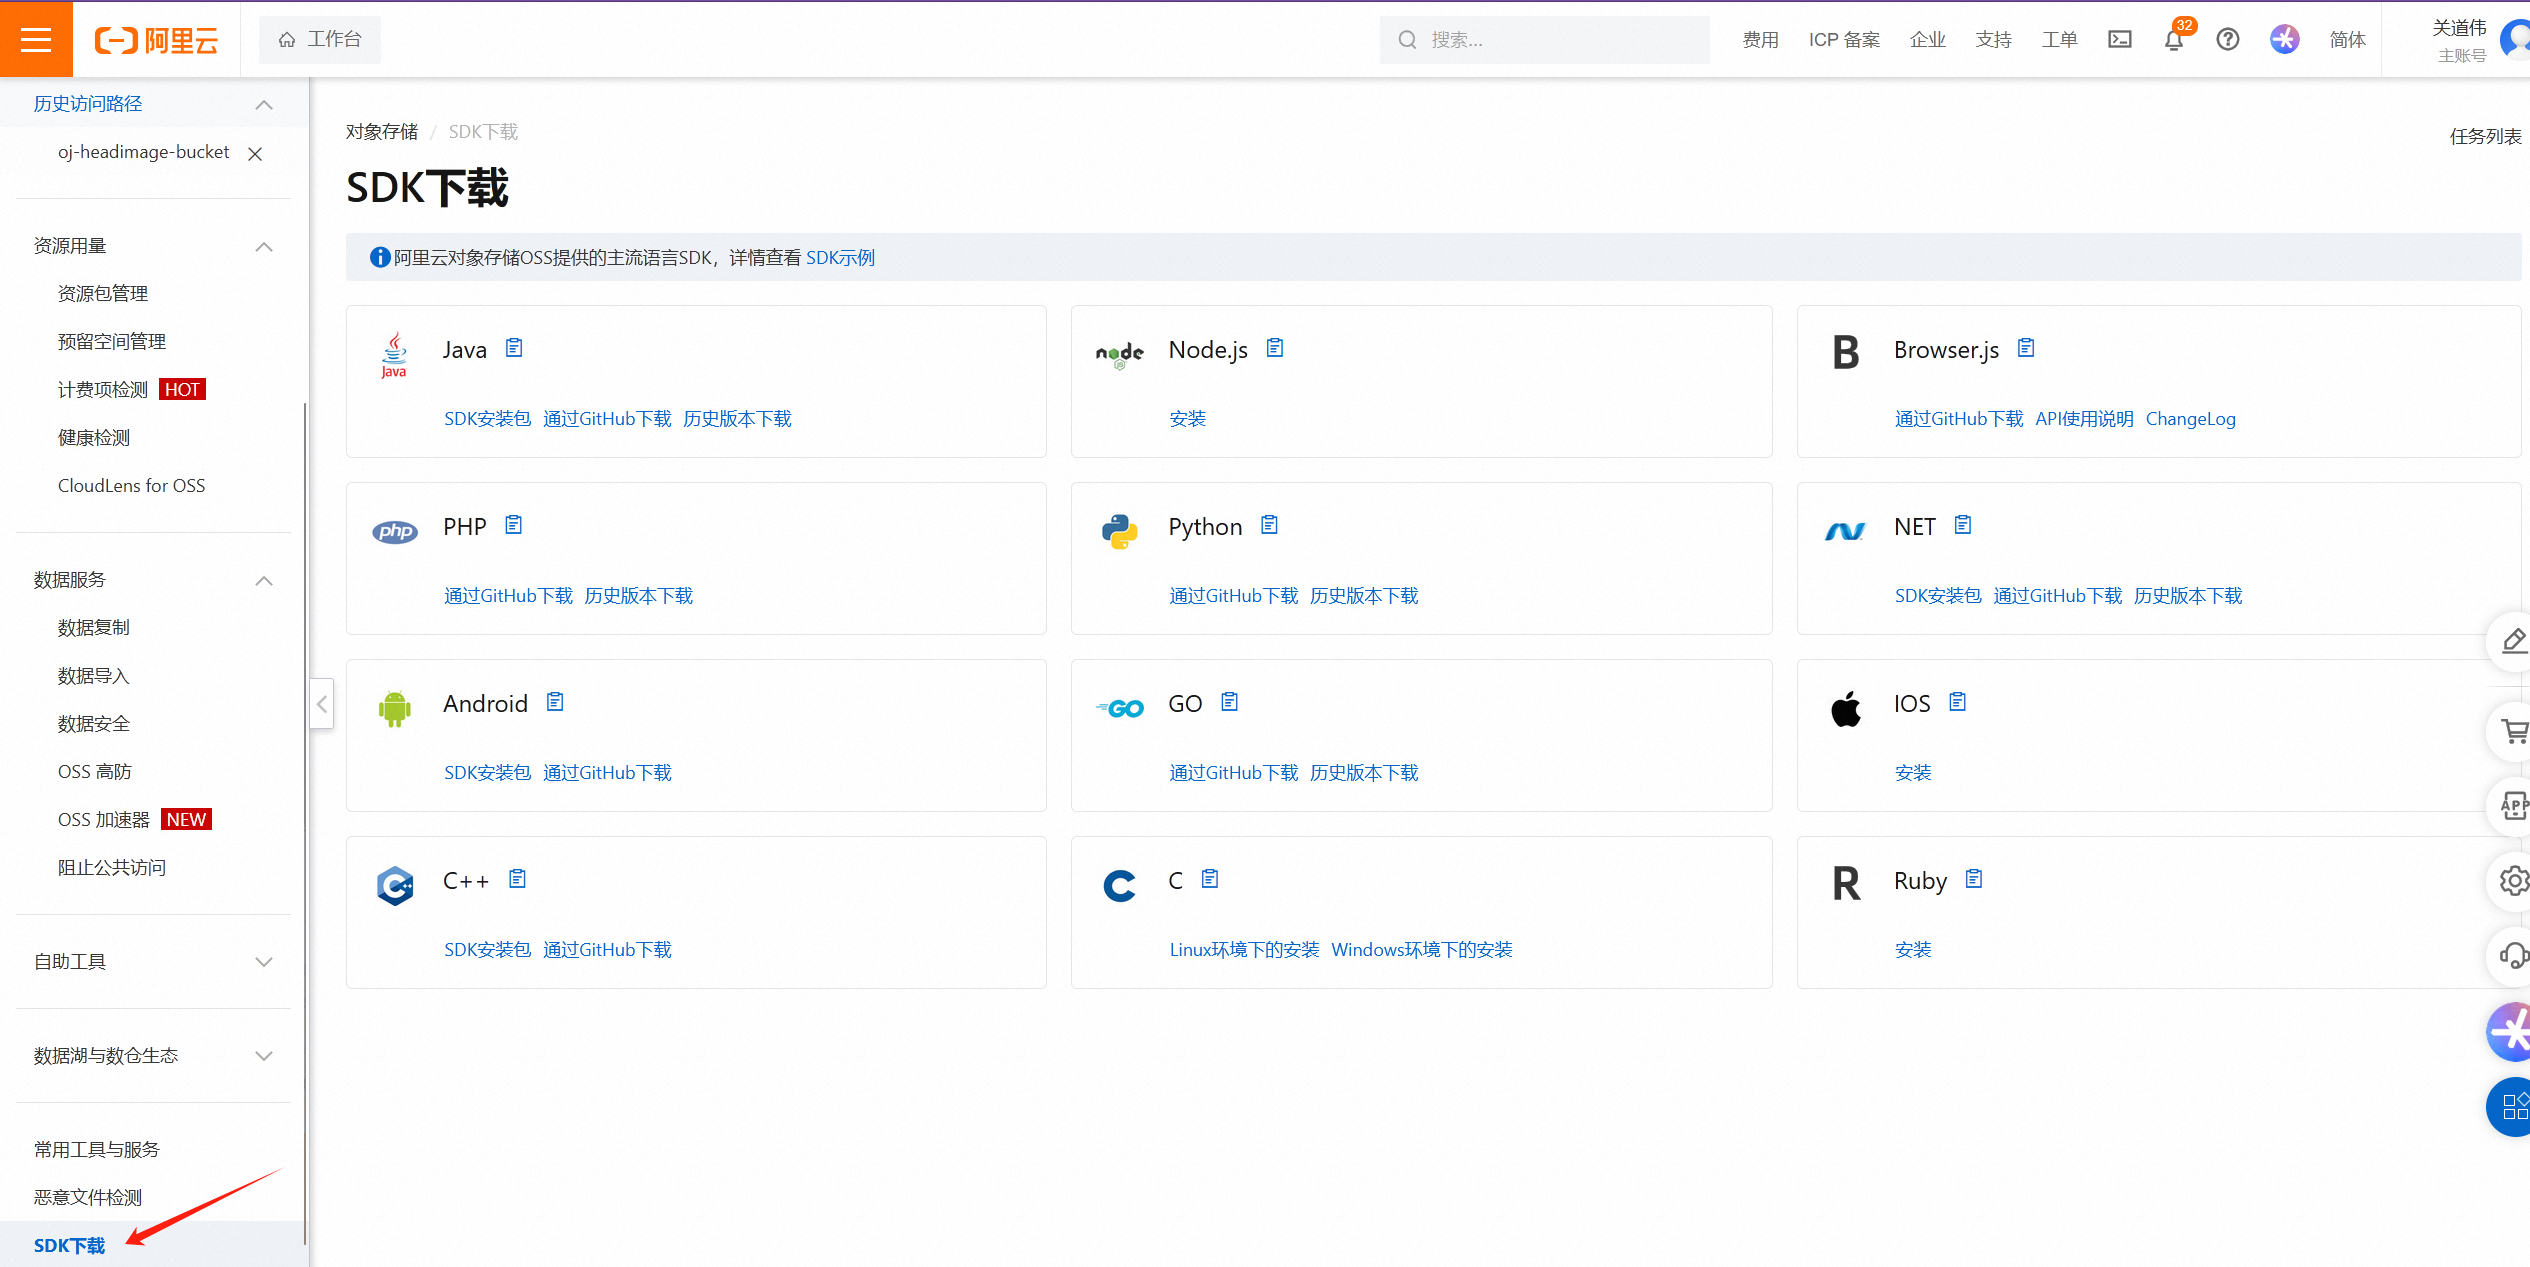Collapse the left sidebar with arrow handle
Viewport: 2530px width, 1267px height.
pos(321,704)
